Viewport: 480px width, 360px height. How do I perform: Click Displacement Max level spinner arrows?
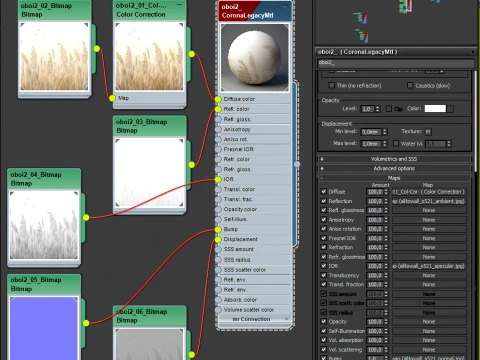click(x=385, y=144)
